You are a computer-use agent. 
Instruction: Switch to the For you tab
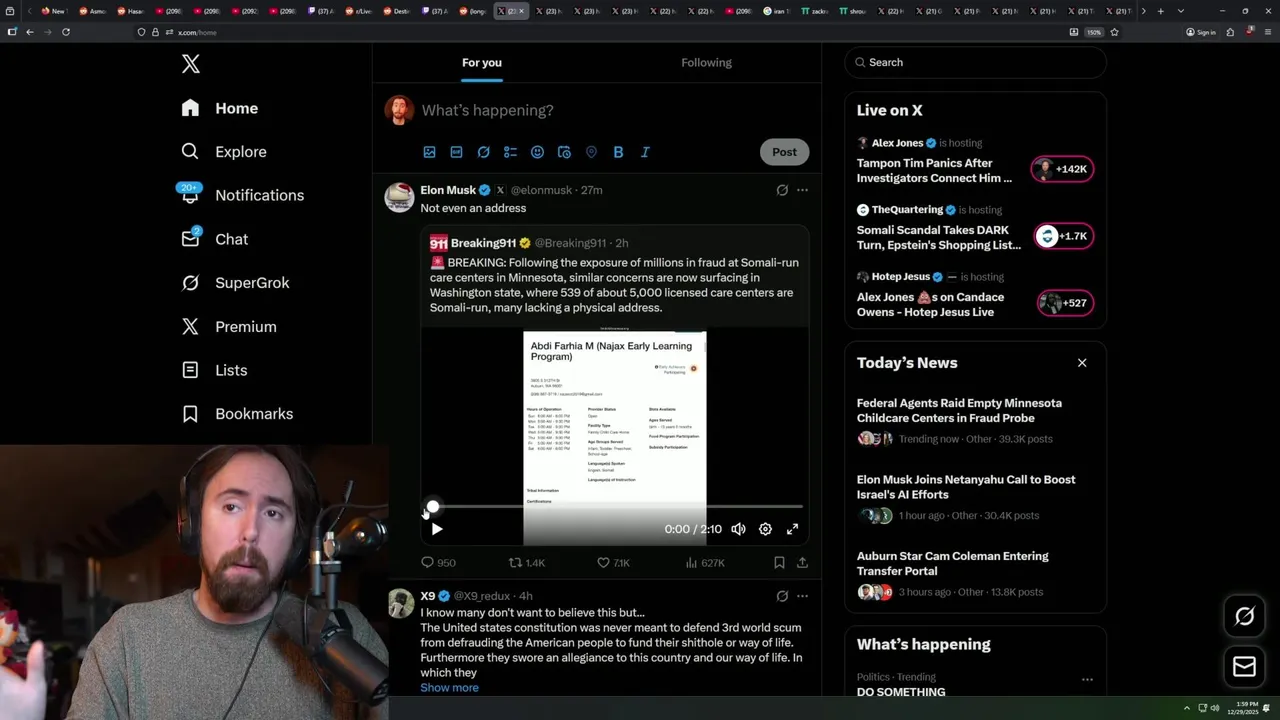pyautogui.click(x=482, y=62)
